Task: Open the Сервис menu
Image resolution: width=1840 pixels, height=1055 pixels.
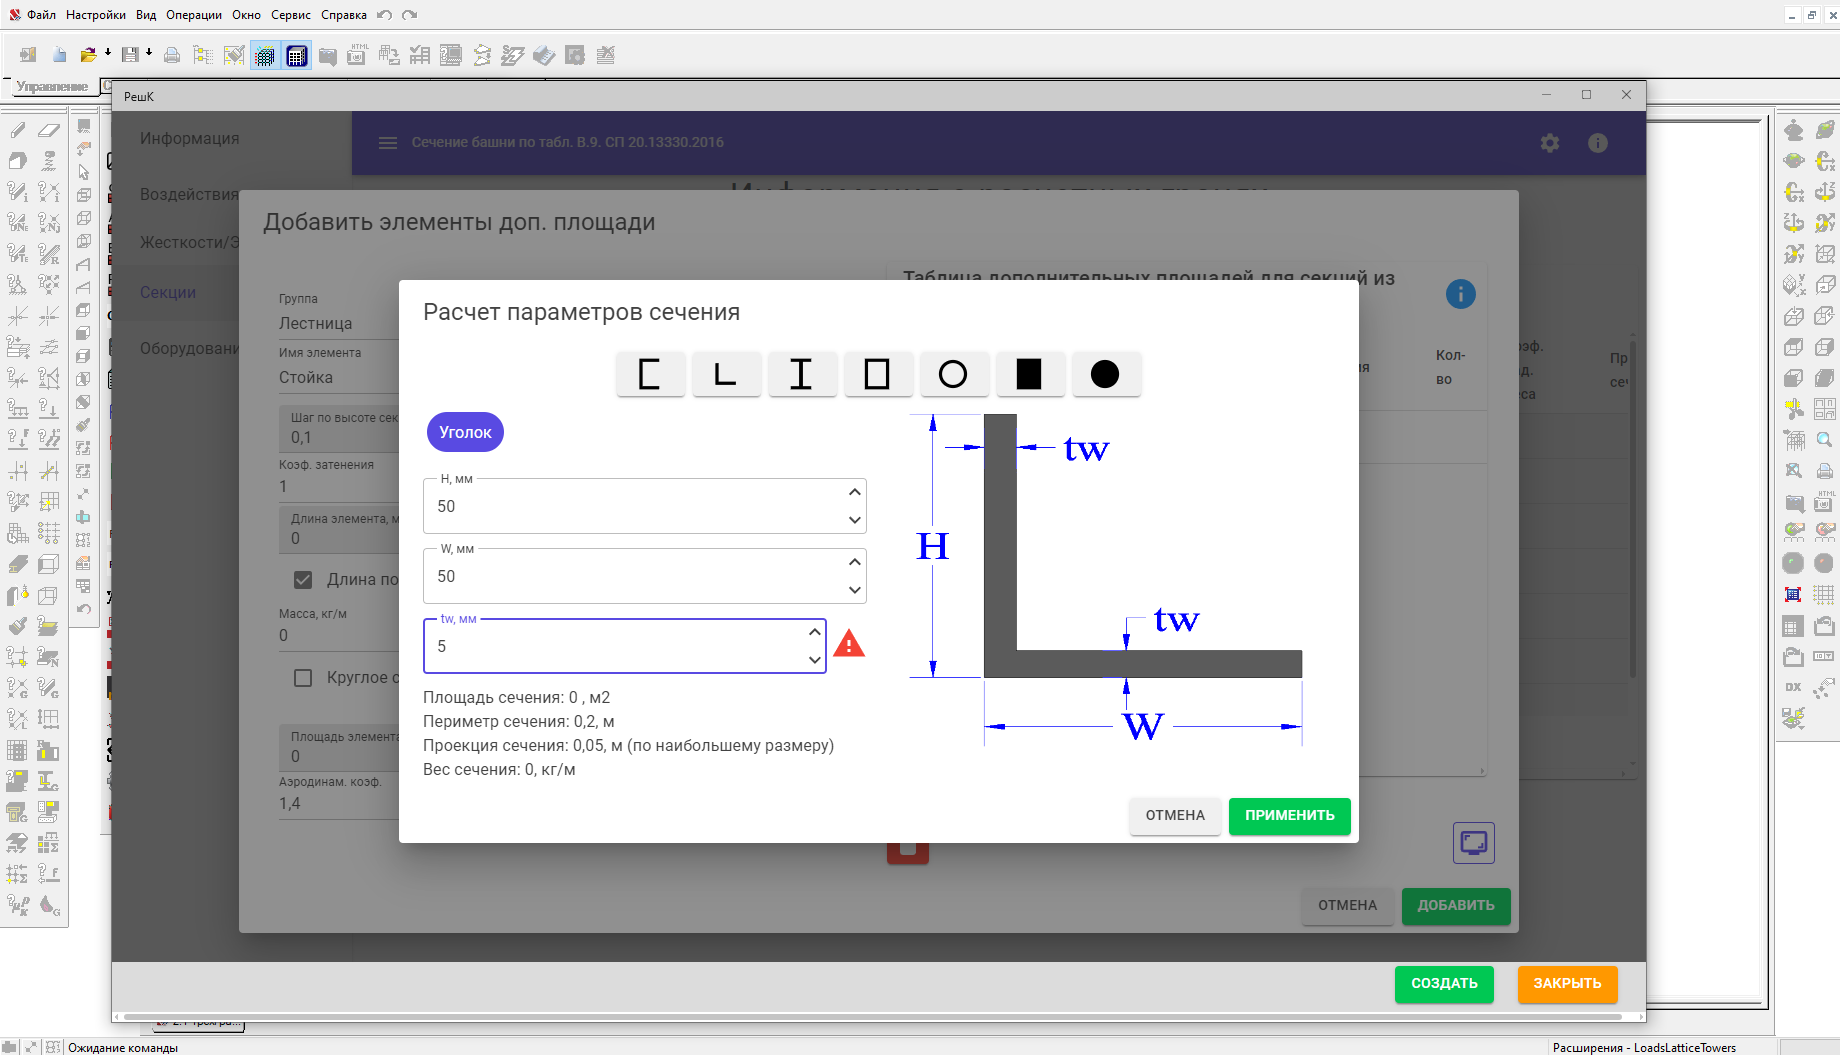Action: tap(290, 15)
